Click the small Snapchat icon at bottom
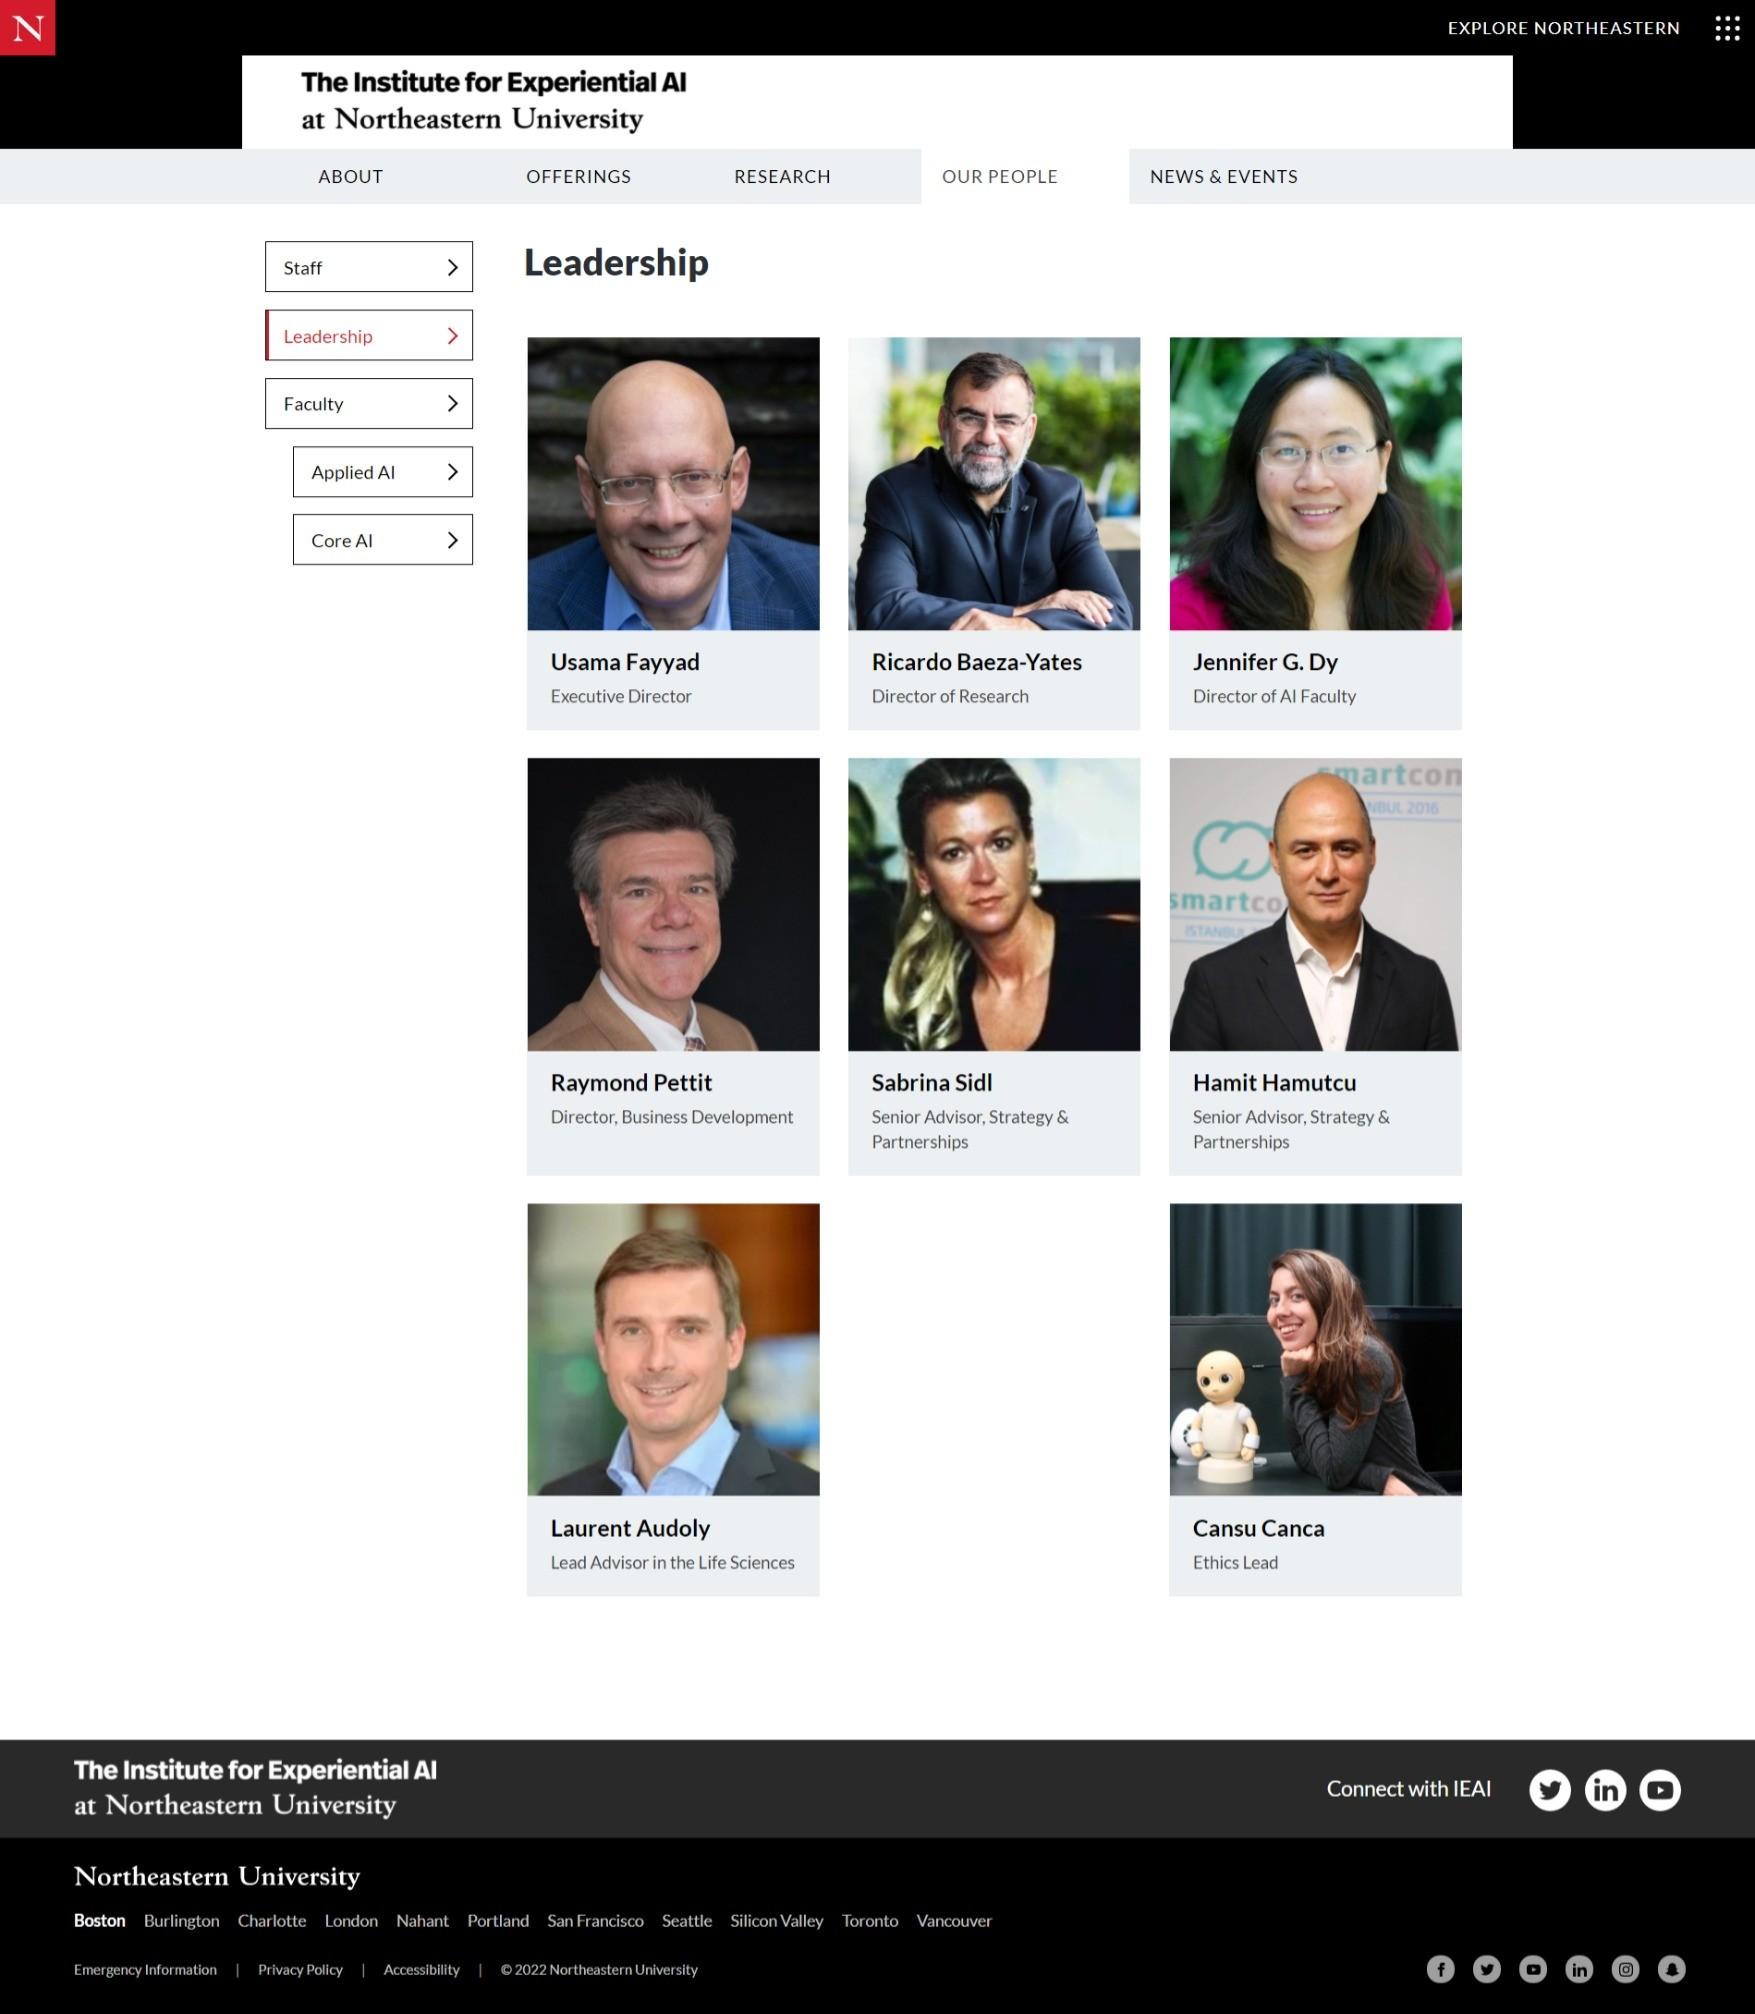The width and height of the screenshot is (1755, 2014). 1672,1969
